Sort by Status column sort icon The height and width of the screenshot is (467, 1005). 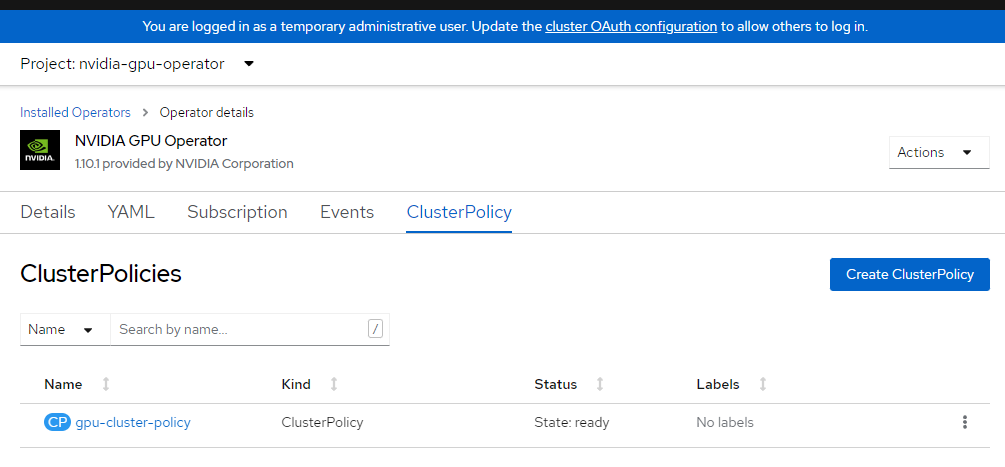coord(600,384)
